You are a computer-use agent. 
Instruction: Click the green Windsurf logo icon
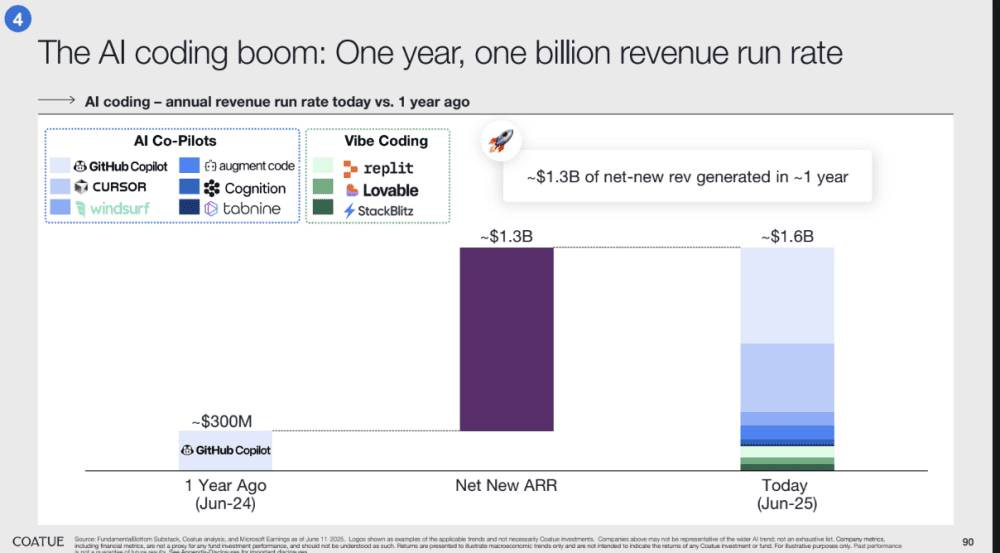[80, 209]
